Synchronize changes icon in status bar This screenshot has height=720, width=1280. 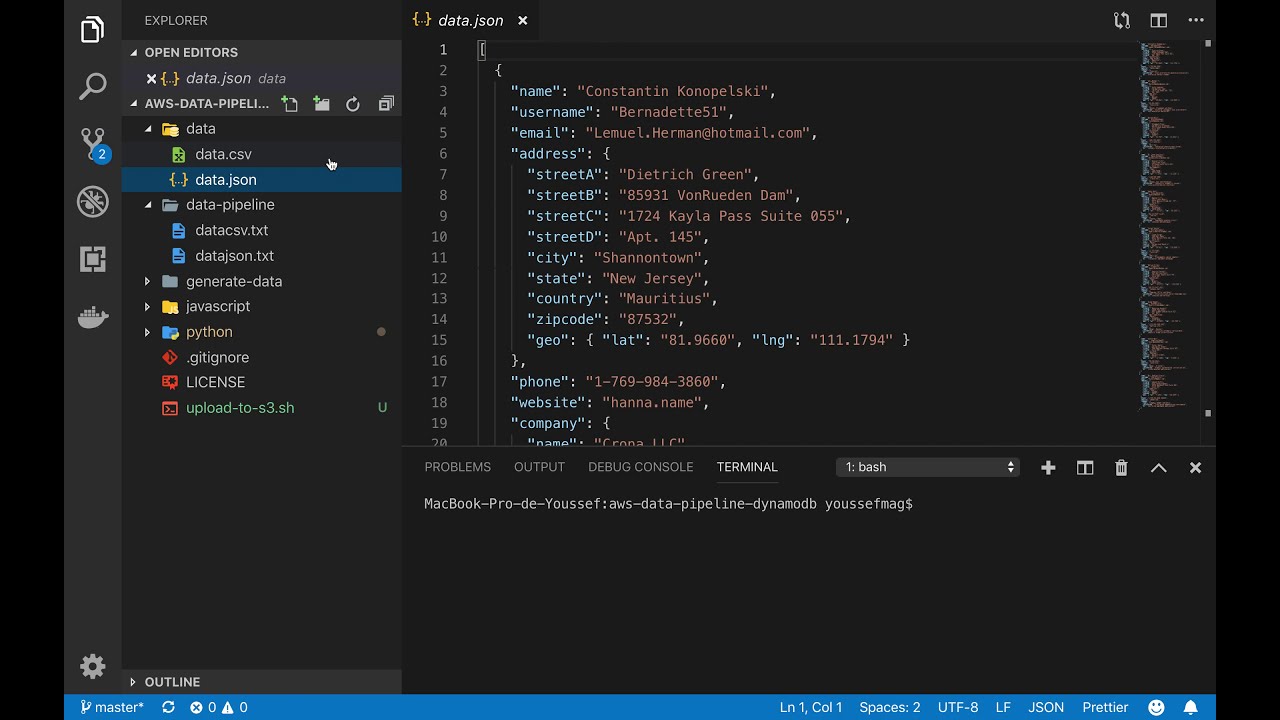click(x=168, y=707)
